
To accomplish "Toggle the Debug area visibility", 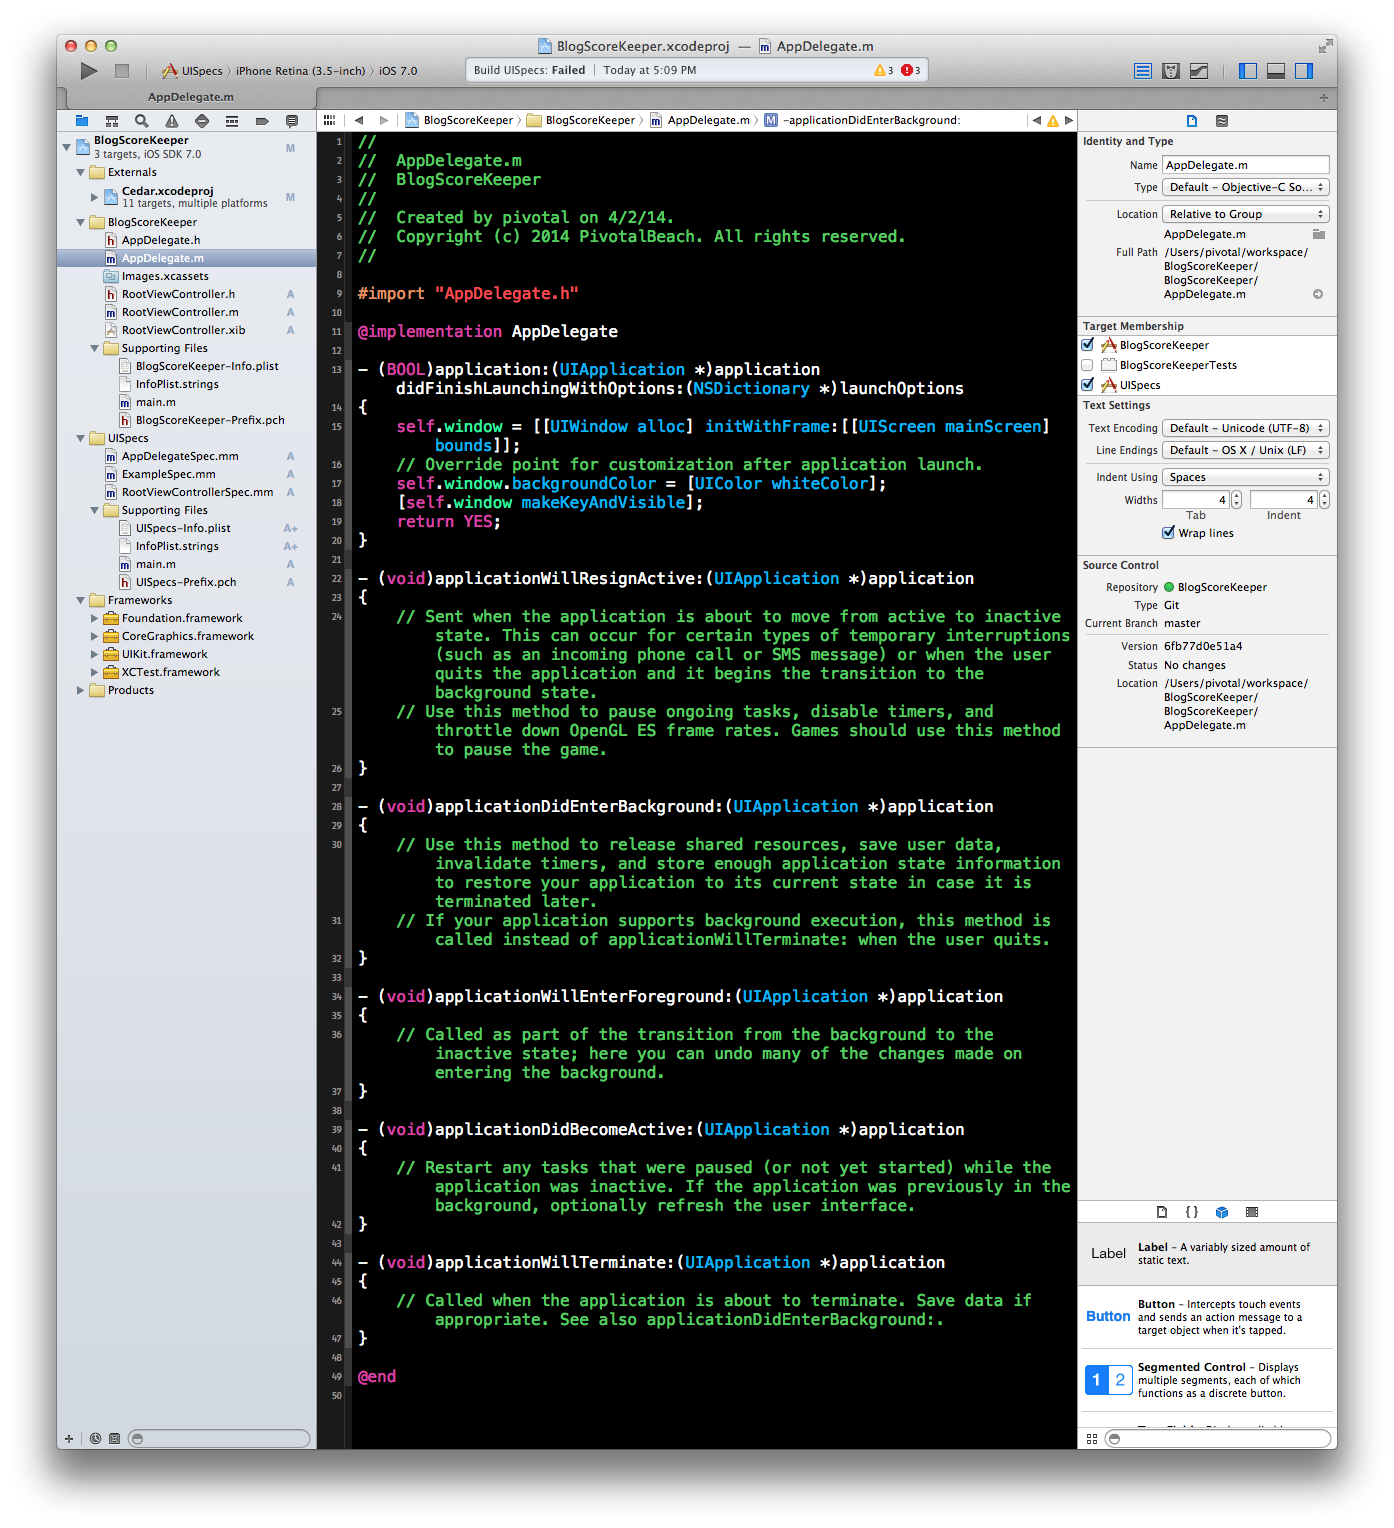I will coord(1275,71).
